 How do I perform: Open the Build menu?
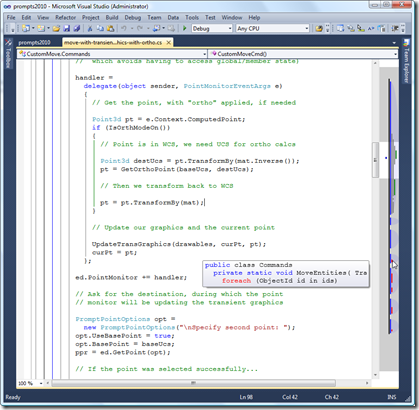pyautogui.click(x=112, y=17)
